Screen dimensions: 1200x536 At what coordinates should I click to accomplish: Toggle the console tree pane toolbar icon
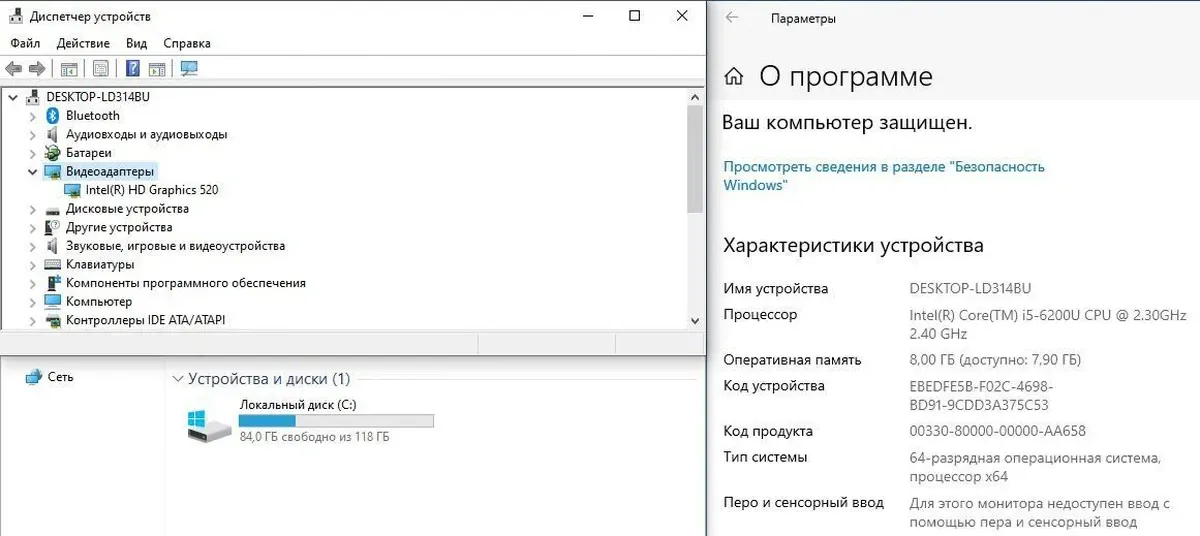coord(69,69)
